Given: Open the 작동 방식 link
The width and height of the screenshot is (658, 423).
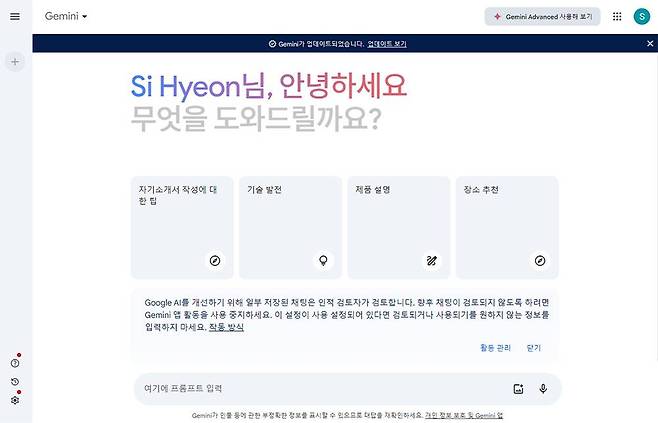Looking at the screenshot, I should 226,327.
